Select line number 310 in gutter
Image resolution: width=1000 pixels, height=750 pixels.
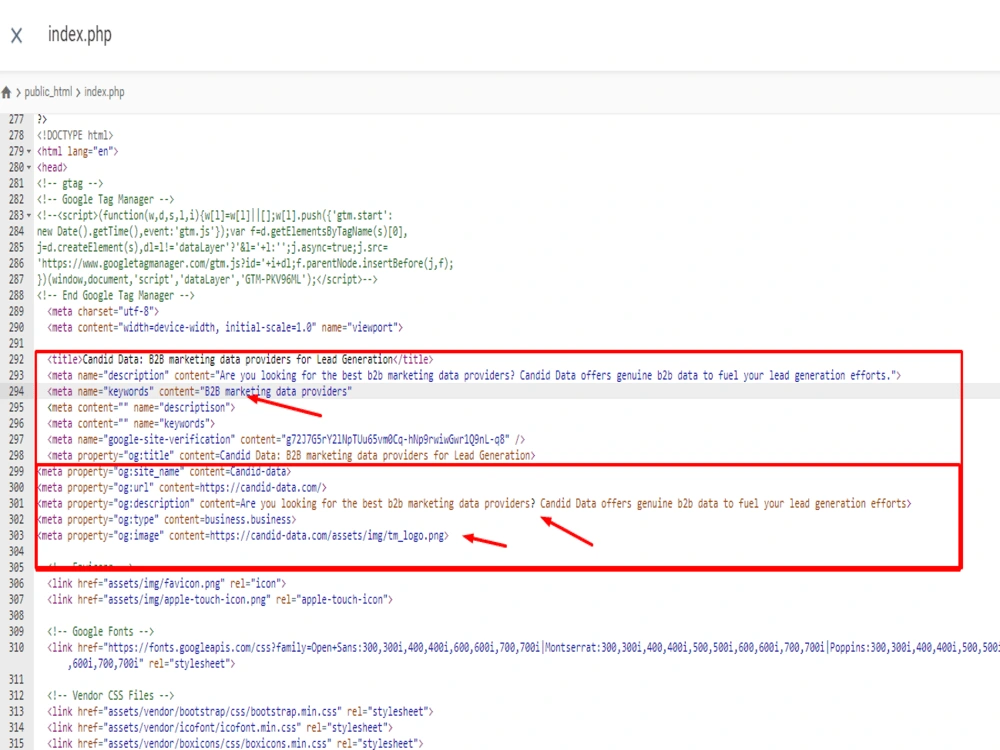pos(16,647)
